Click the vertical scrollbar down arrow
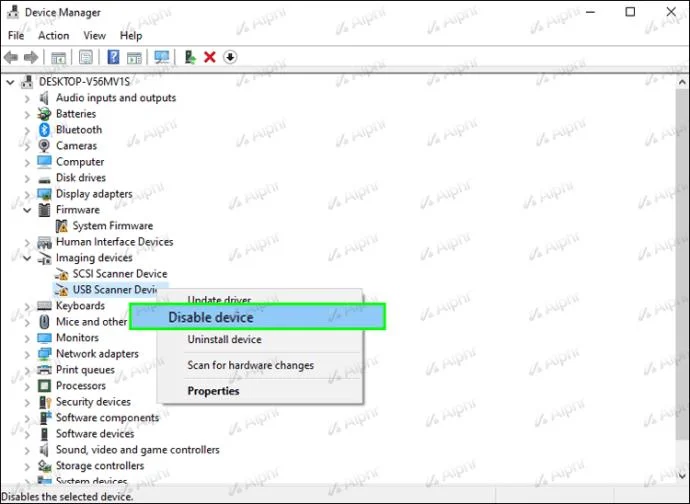Screen dimensions: 690x504 682,476
